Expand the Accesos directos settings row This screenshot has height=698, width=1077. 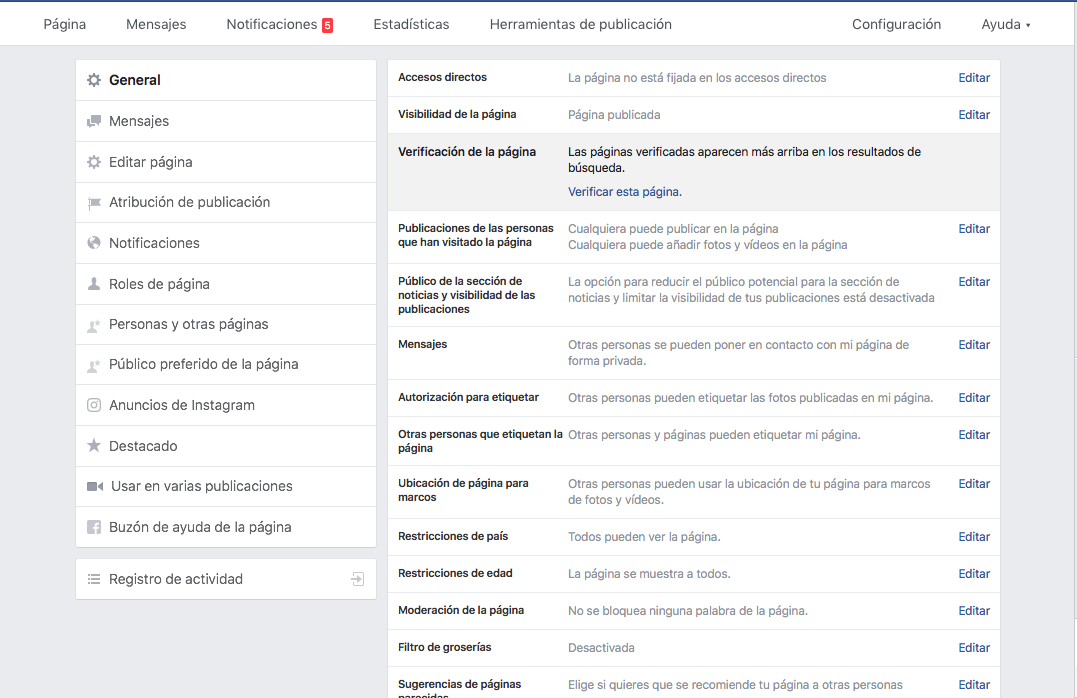pos(973,78)
